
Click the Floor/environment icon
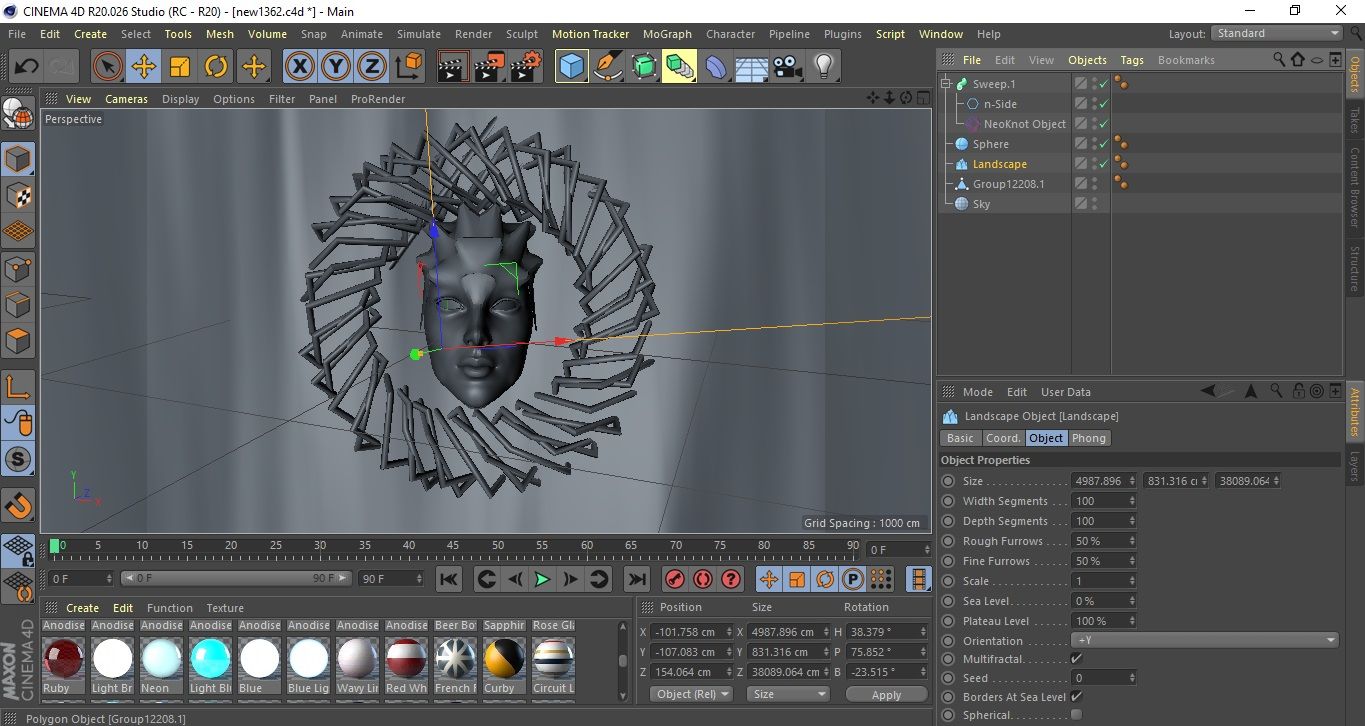[751, 67]
